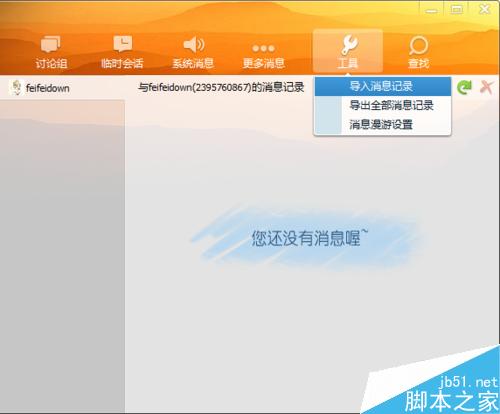Open the 讨论组 discussion group tab
Screen dimensions: 500x414
pyautogui.click(x=51, y=52)
